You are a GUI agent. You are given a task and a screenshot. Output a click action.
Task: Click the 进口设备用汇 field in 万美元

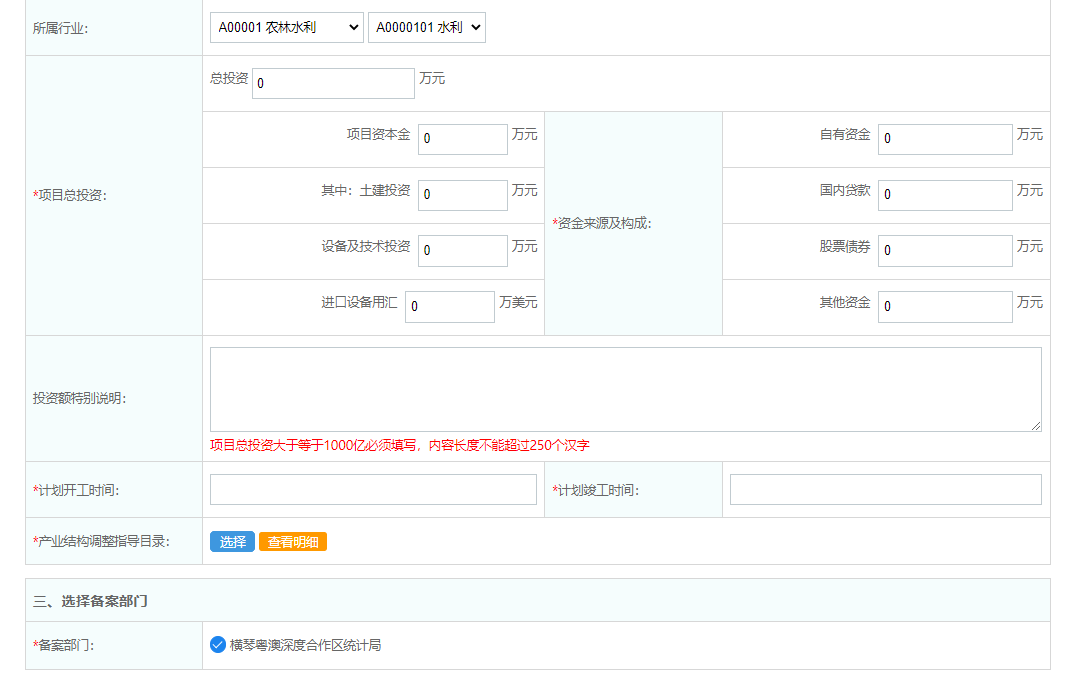point(449,306)
